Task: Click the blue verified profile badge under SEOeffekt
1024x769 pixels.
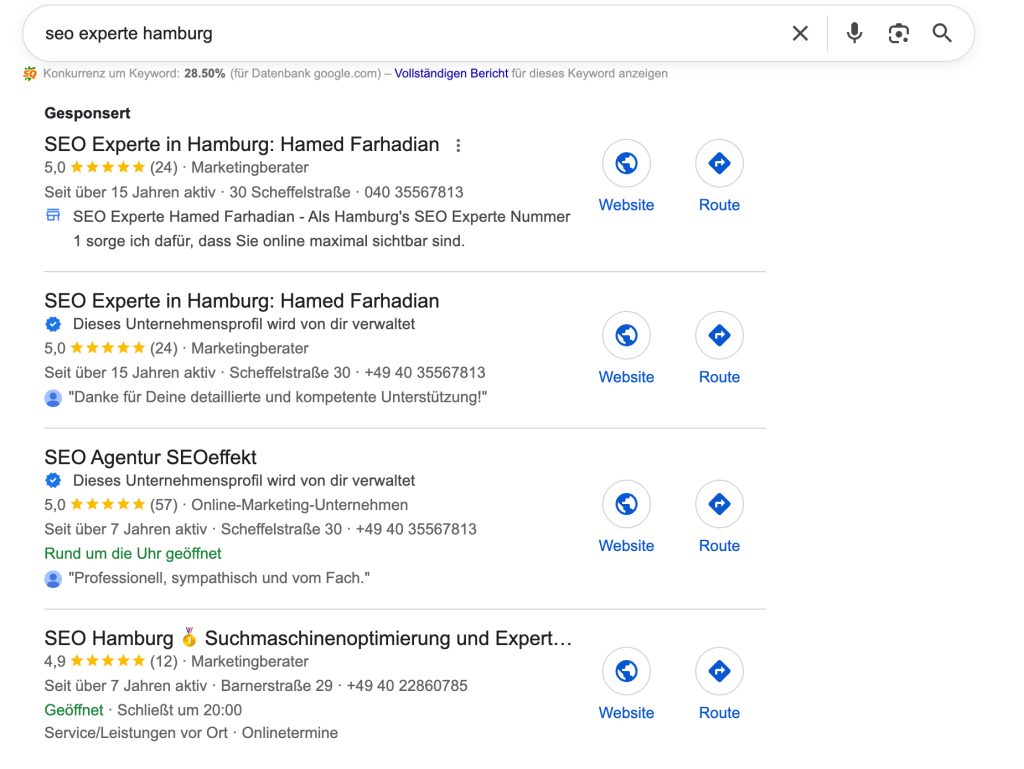Action: (x=53, y=480)
